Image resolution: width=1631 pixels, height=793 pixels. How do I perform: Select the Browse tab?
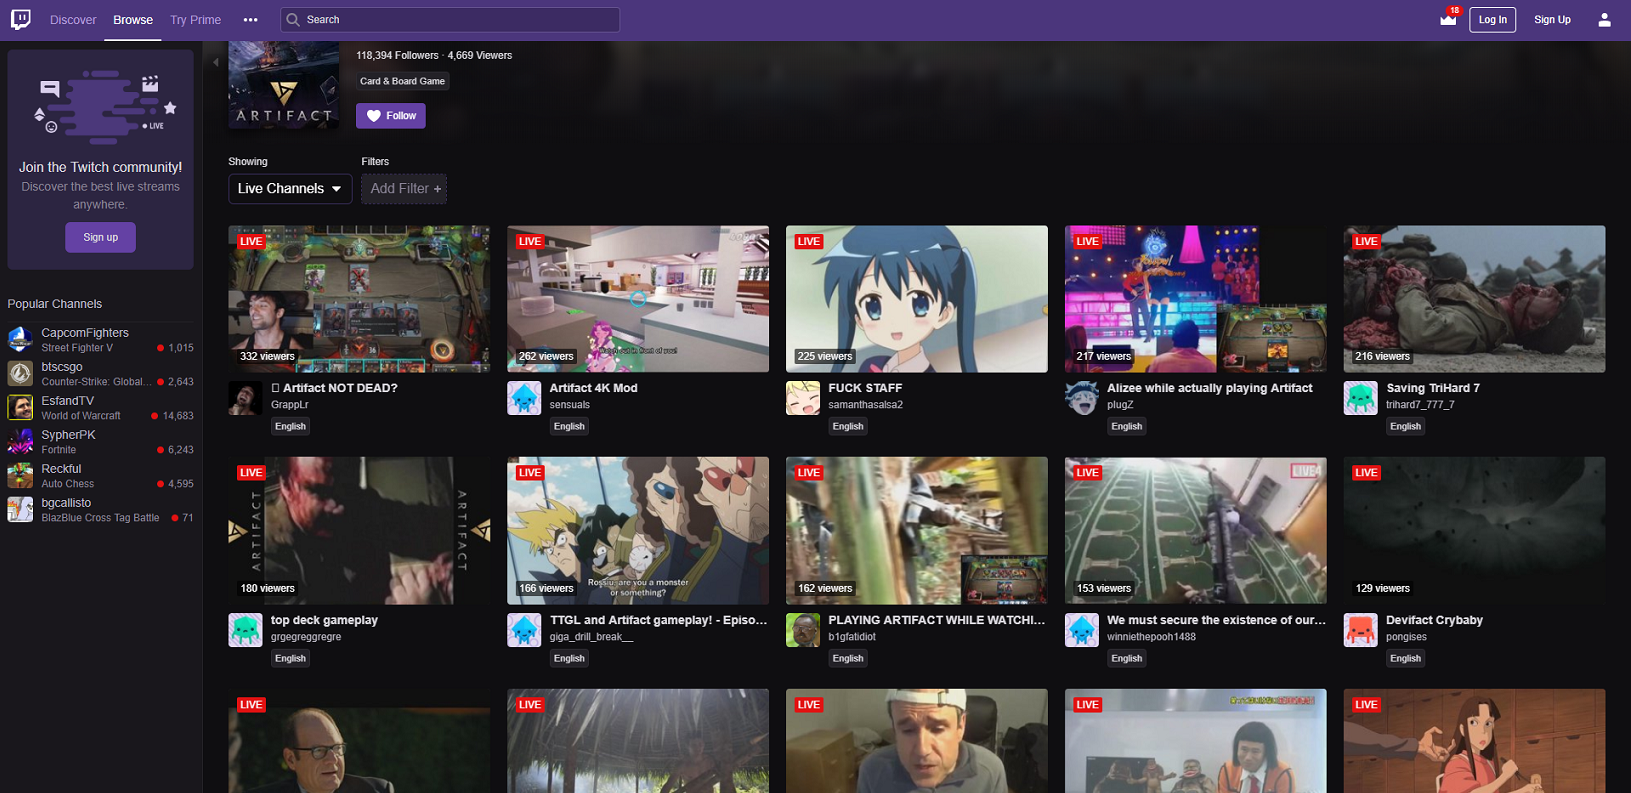point(133,20)
